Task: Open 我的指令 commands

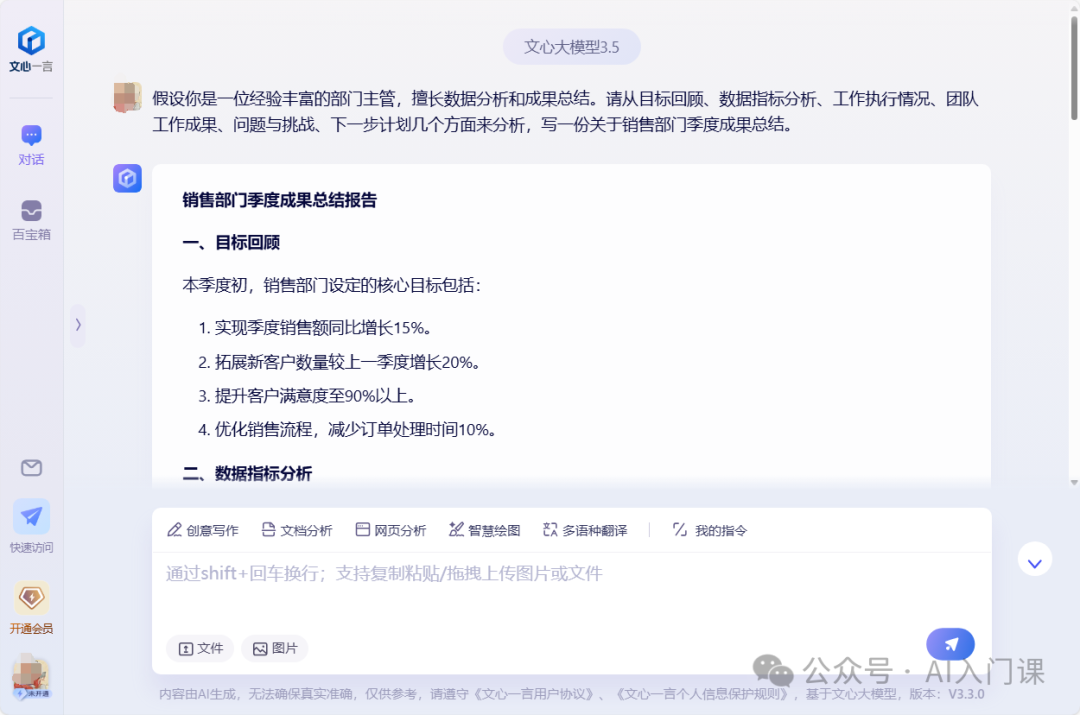Action: pos(709,530)
